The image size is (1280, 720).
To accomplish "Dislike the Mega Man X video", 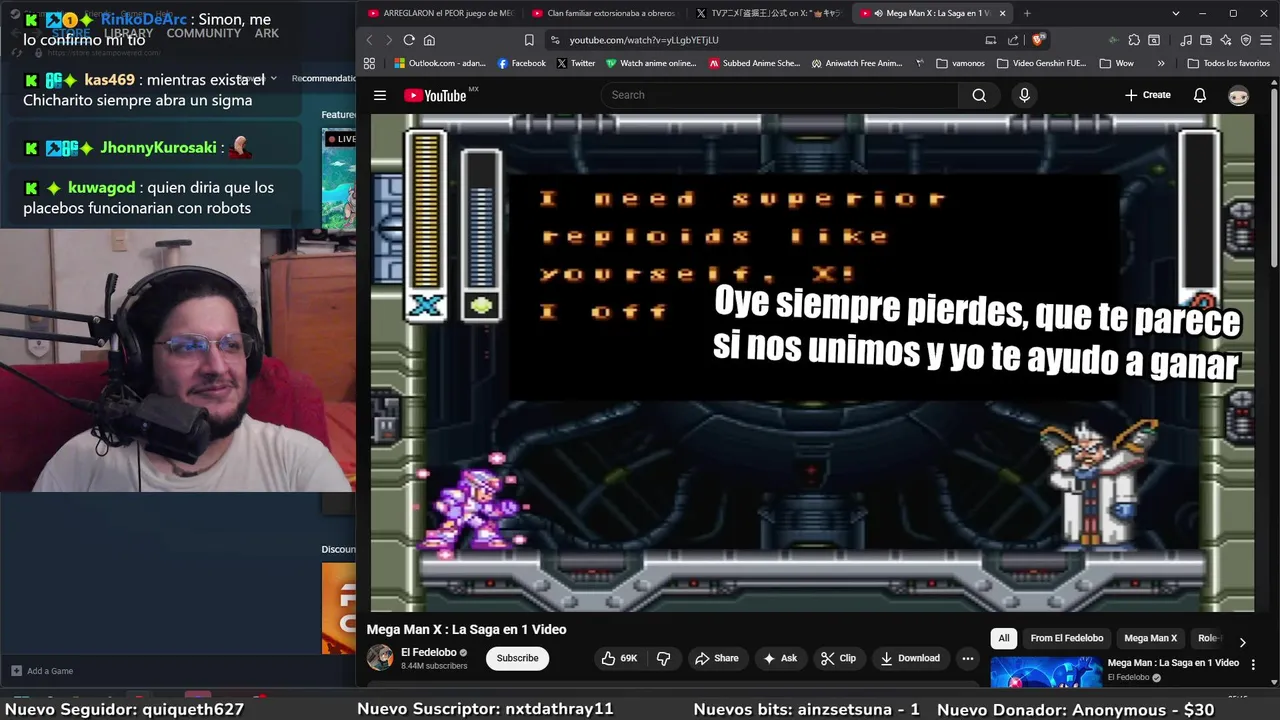I will pos(663,658).
